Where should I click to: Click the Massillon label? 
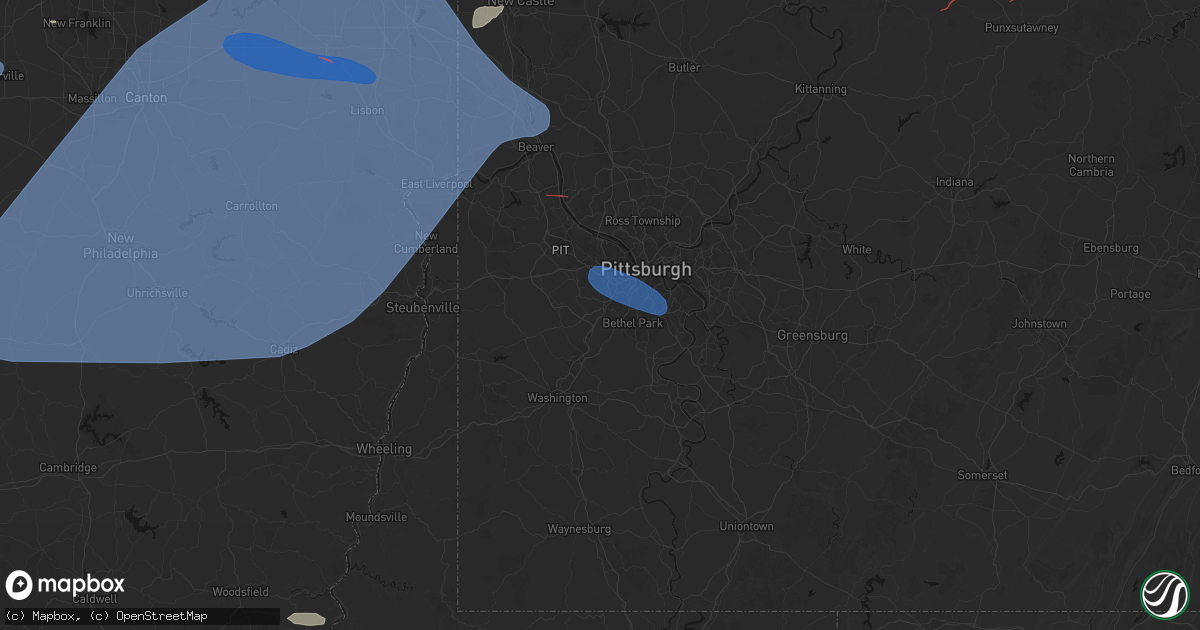point(92,99)
